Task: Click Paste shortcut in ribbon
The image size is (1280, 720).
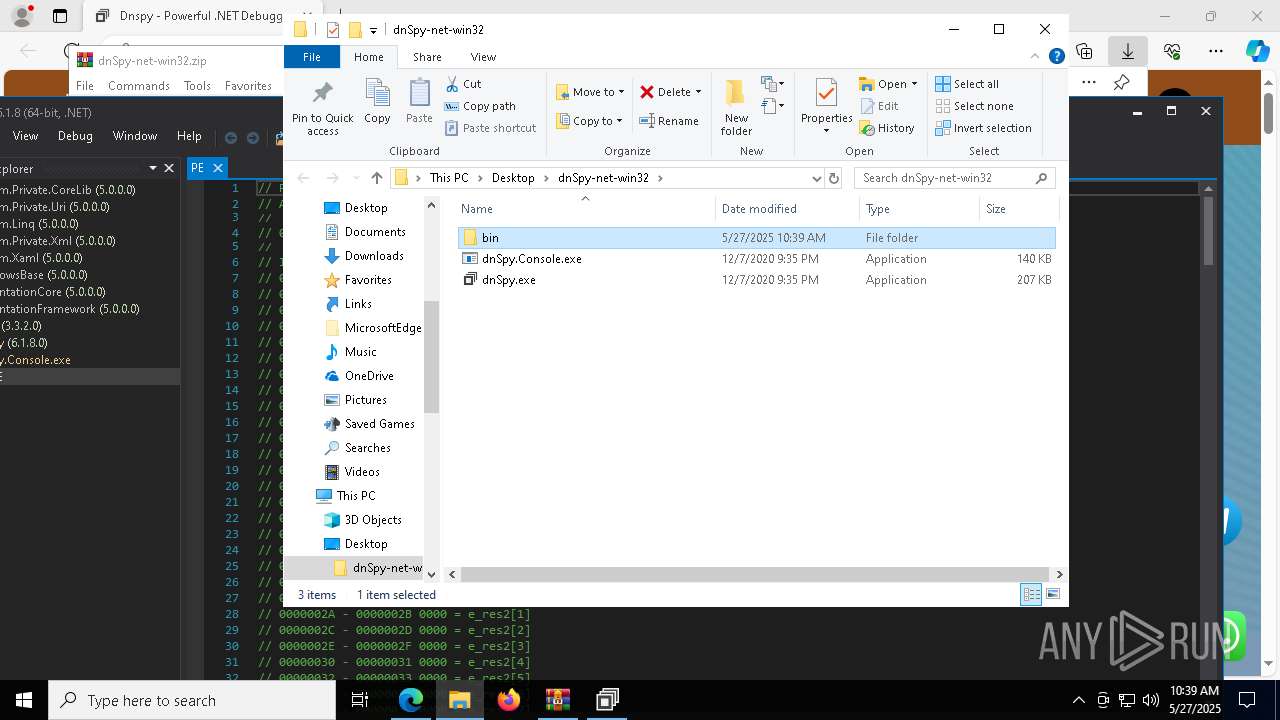Action: point(490,128)
